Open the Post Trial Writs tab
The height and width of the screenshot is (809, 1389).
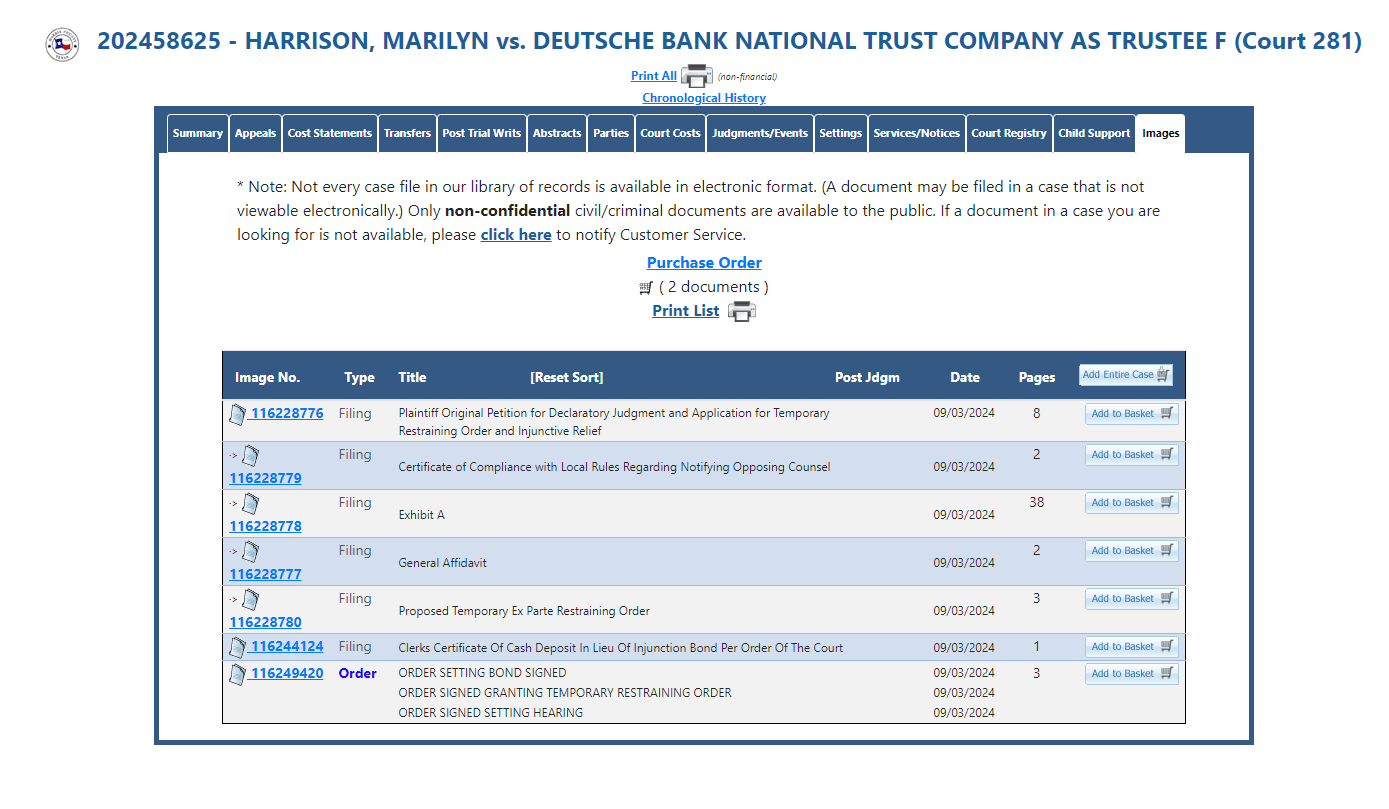coord(482,134)
